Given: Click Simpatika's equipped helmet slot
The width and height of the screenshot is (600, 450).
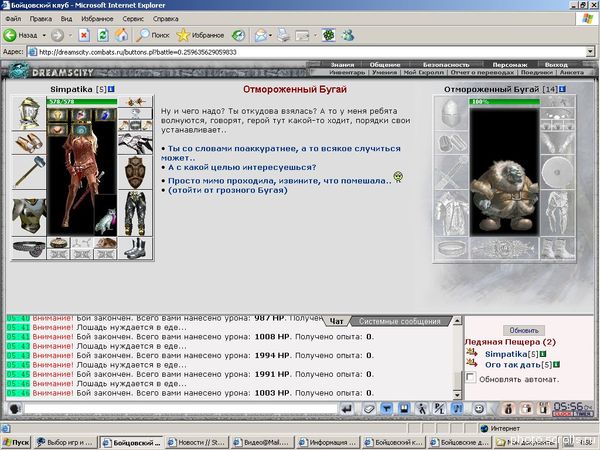Looking at the screenshot, I should (29, 113).
